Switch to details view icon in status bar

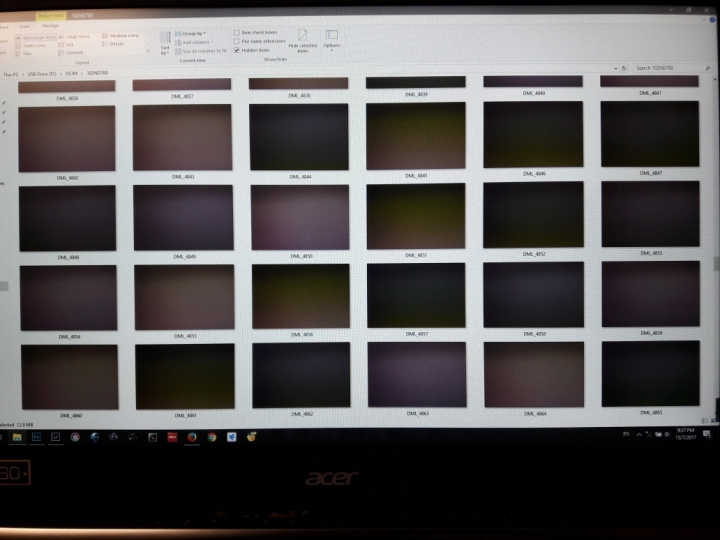click(705, 421)
